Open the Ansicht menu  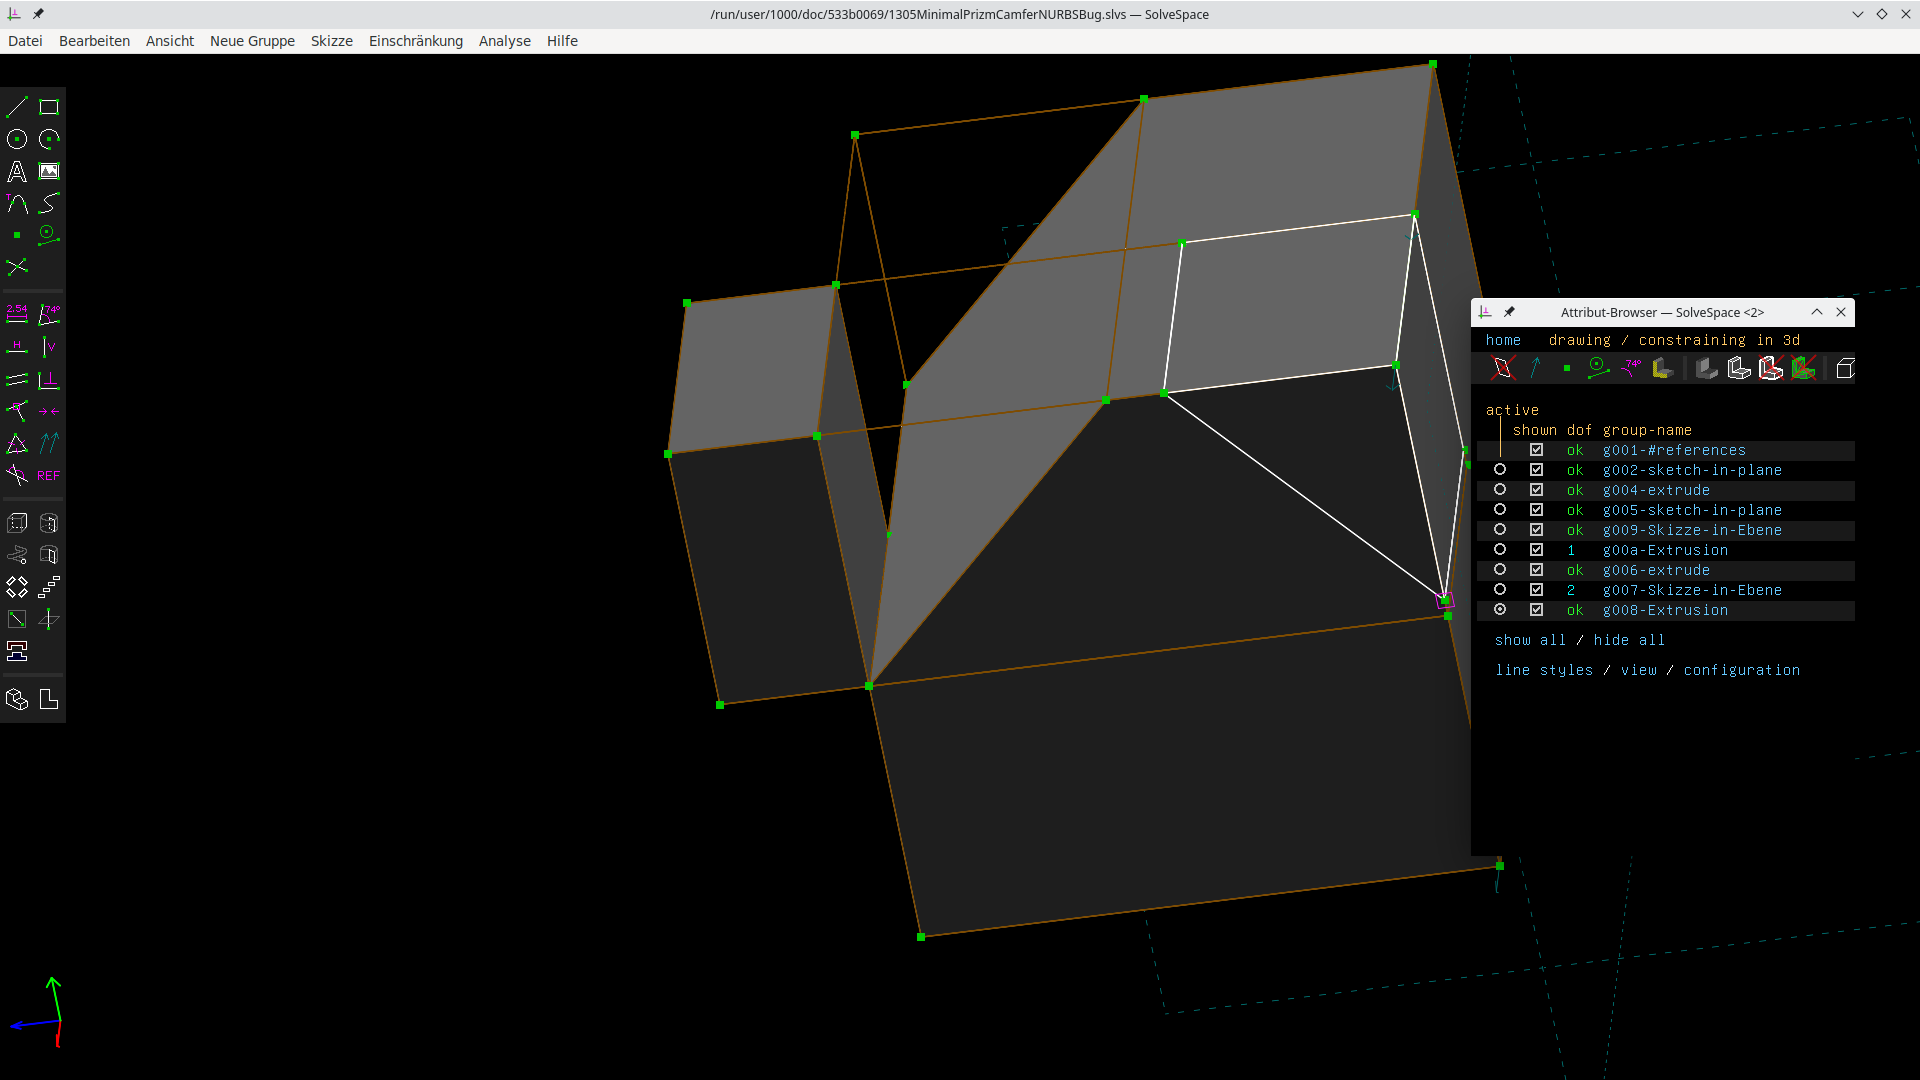click(x=170, y=41)
